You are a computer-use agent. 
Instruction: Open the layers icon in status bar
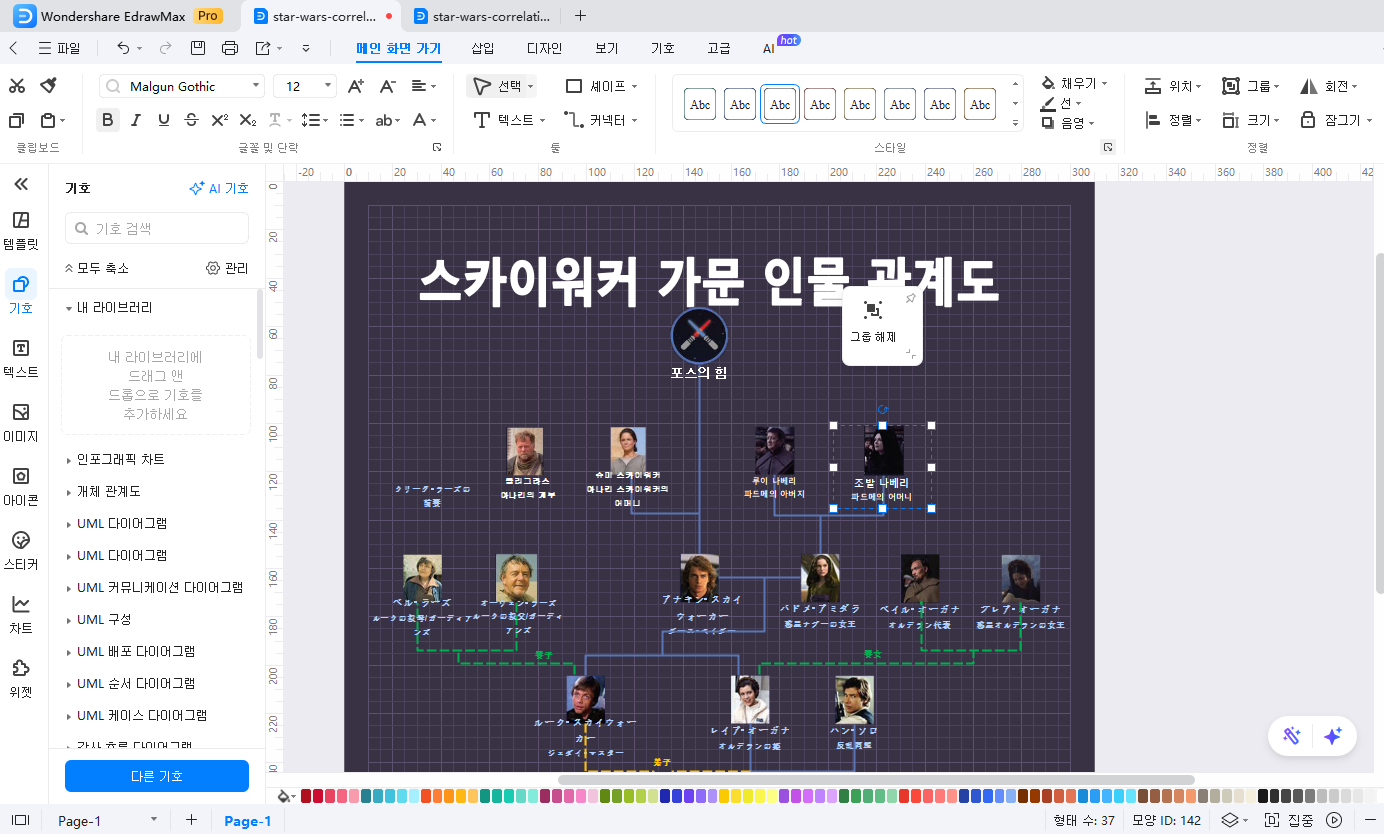[1230, 820]
